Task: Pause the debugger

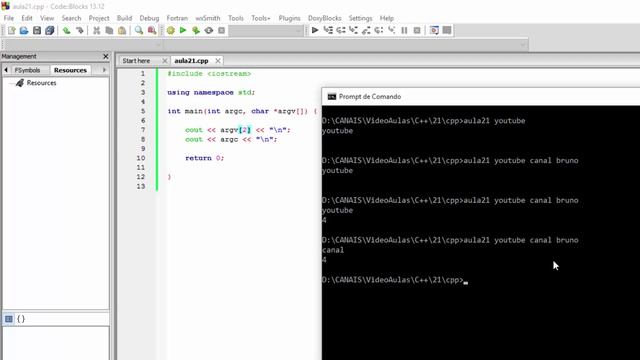Action: [404, 30]
